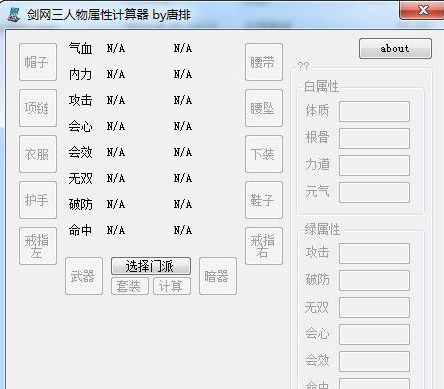Open the 项链 (necklace) equipment slot
Viewport: 444px width, 389px height.
38,108
